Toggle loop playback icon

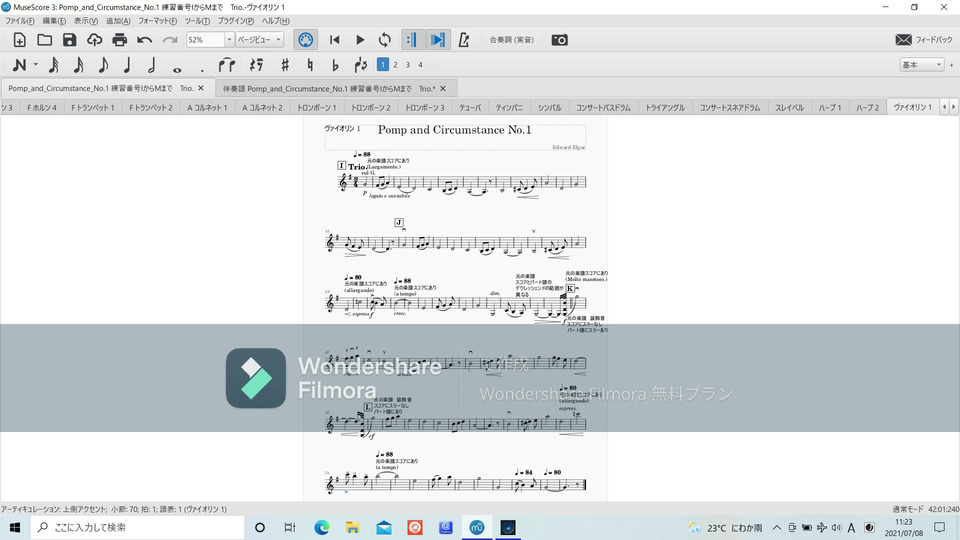pos(384,40)
